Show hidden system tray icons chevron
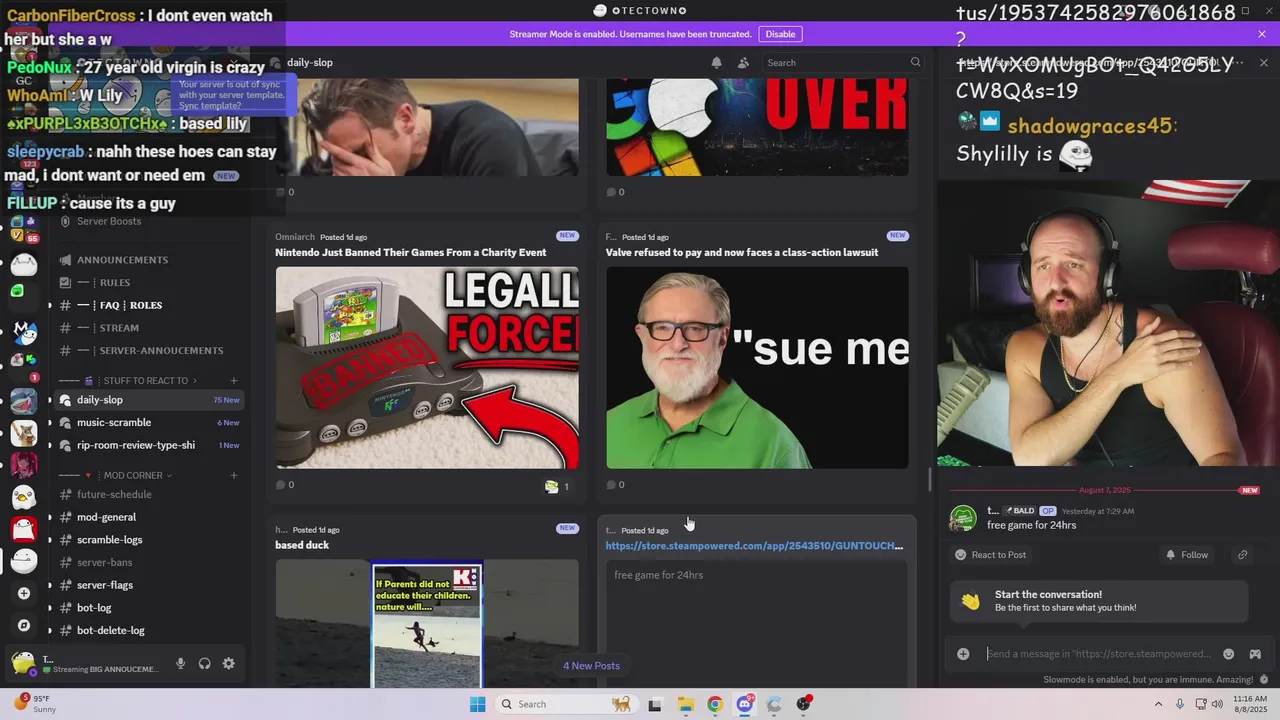Image resolution: width=1280 pixels, height=720 pixels. (1159, 704)
